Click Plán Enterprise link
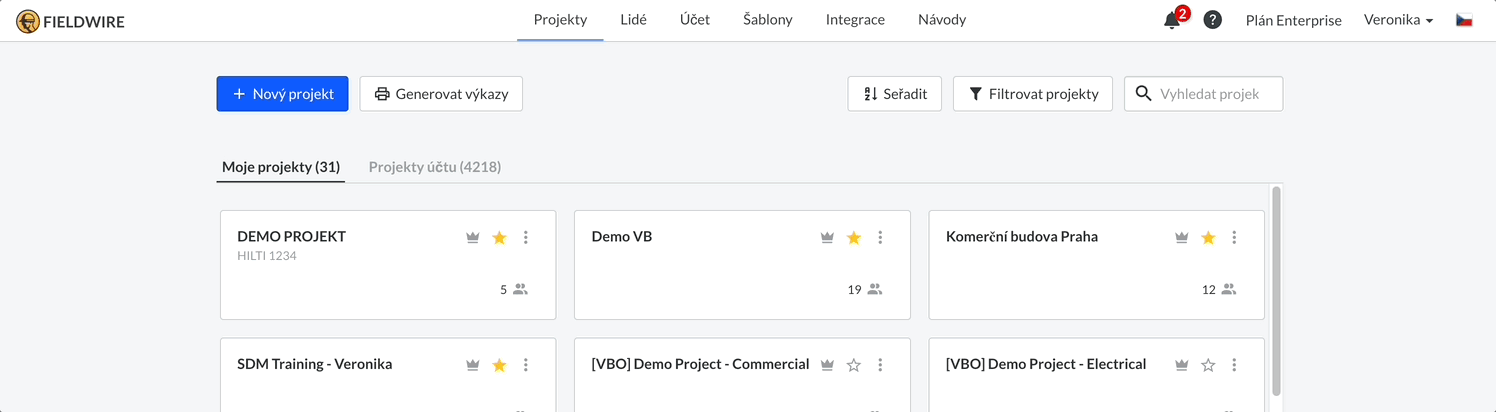The image size is (1496, 412). (x=1293, y=20)
